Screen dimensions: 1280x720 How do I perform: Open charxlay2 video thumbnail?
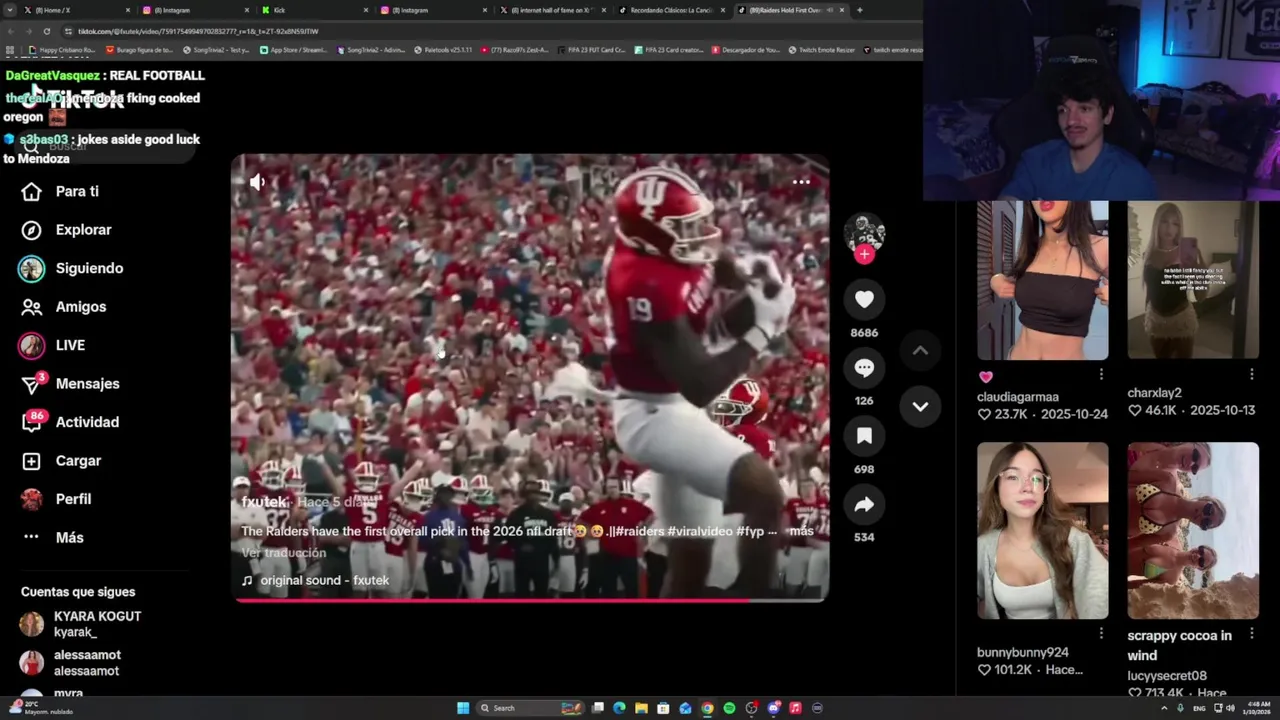(x=1193, y=280)
